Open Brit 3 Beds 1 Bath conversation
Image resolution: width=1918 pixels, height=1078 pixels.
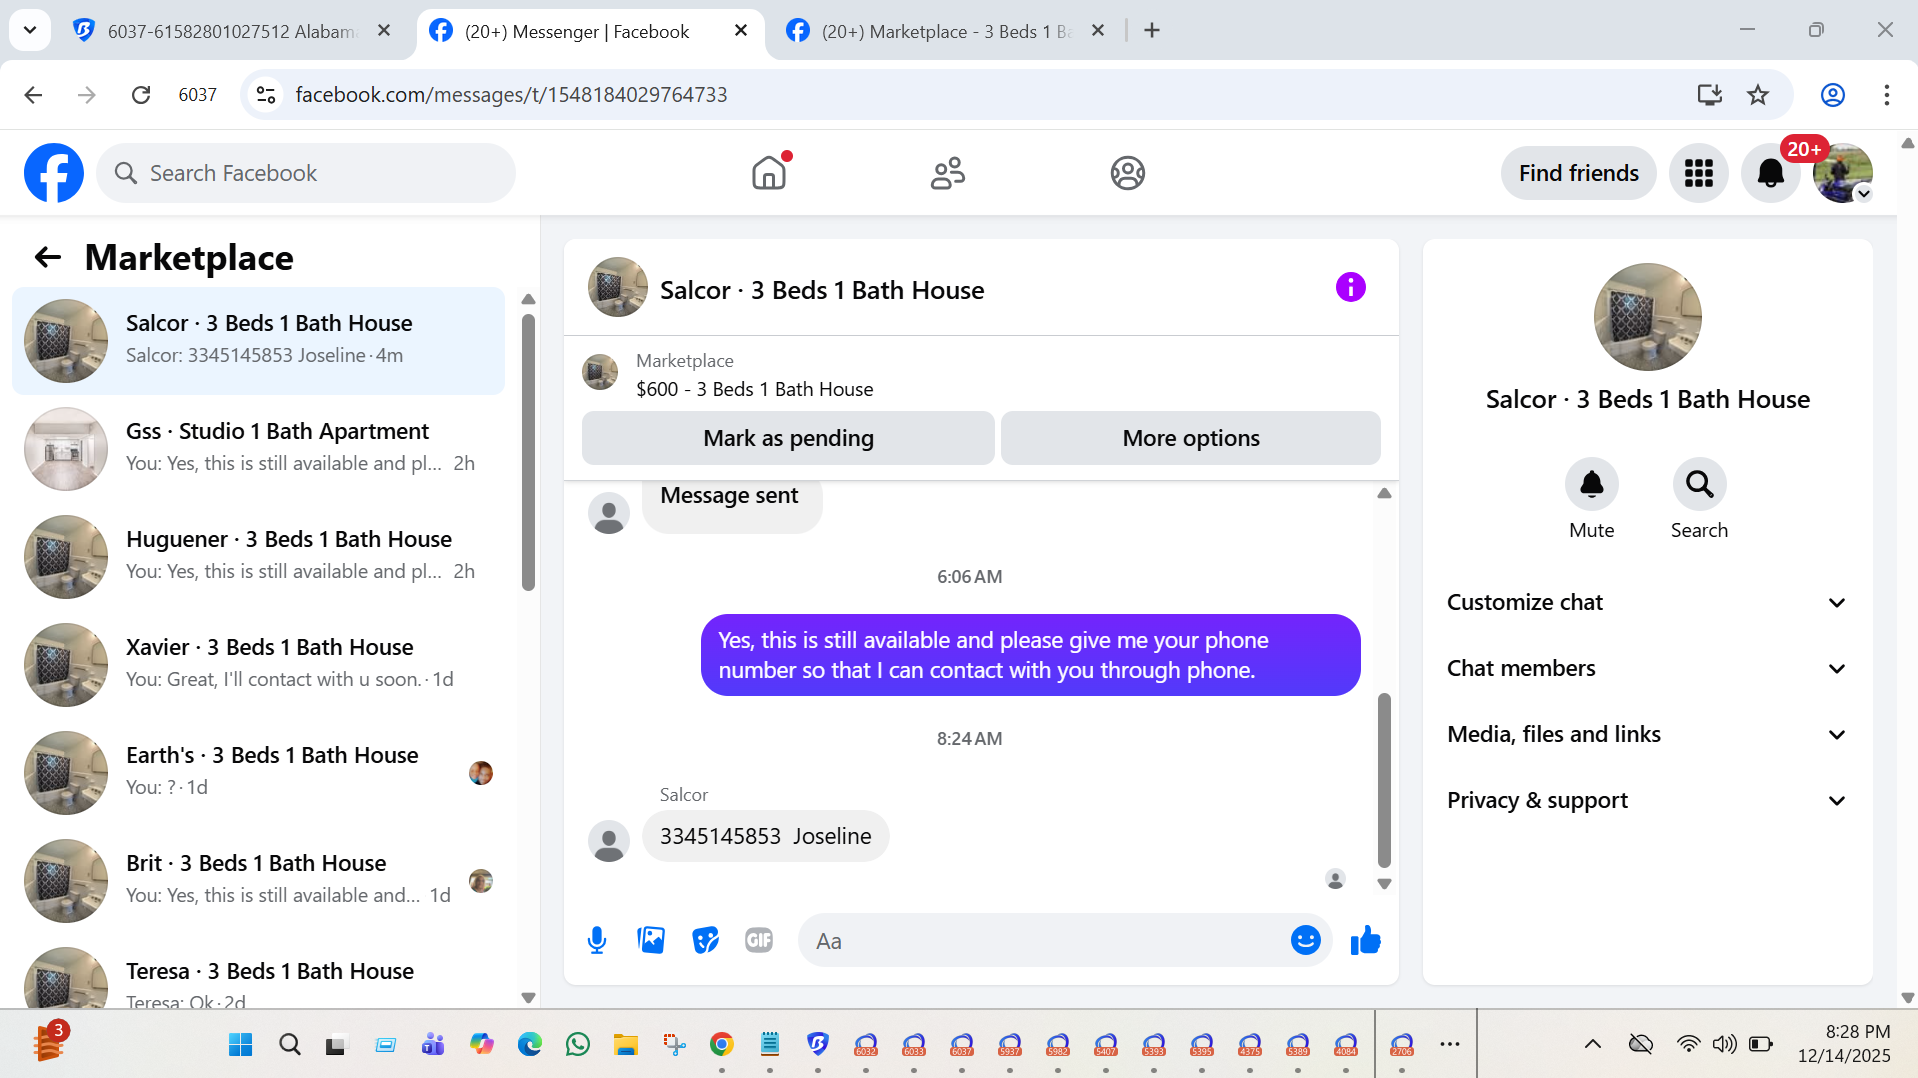tap(258, 880)
